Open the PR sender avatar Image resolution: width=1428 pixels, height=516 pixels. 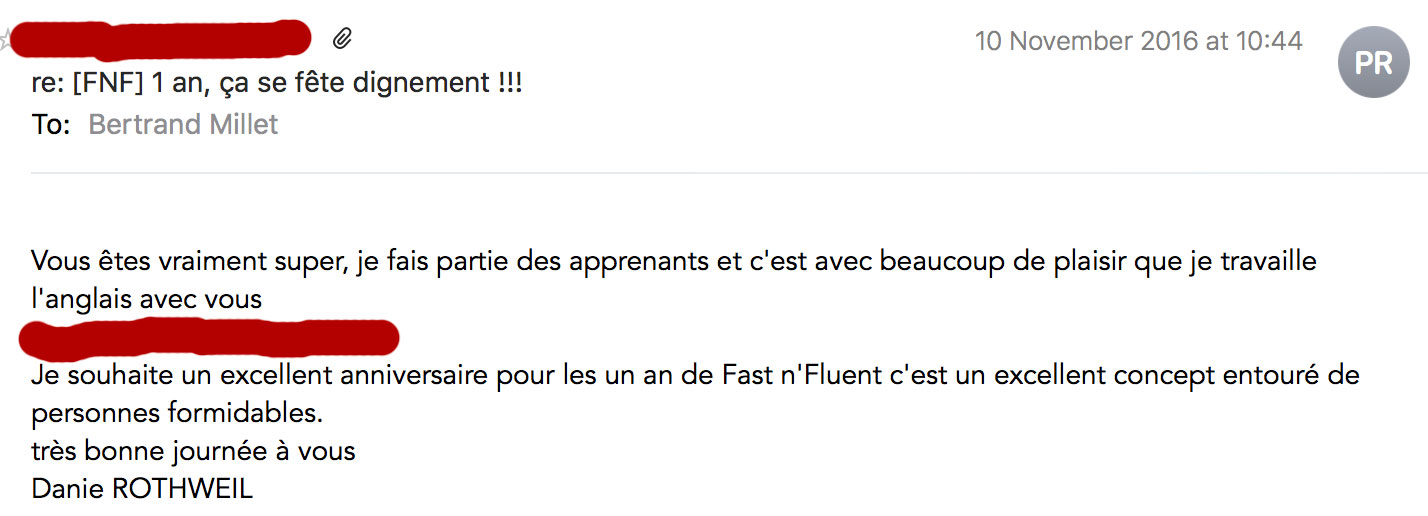click(x=1373, y=63)
